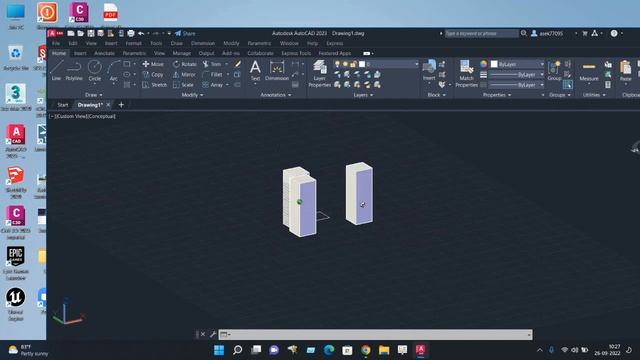
Task: Activate the Trim tool
Action: pyautogui.click(x=212, y=64)
